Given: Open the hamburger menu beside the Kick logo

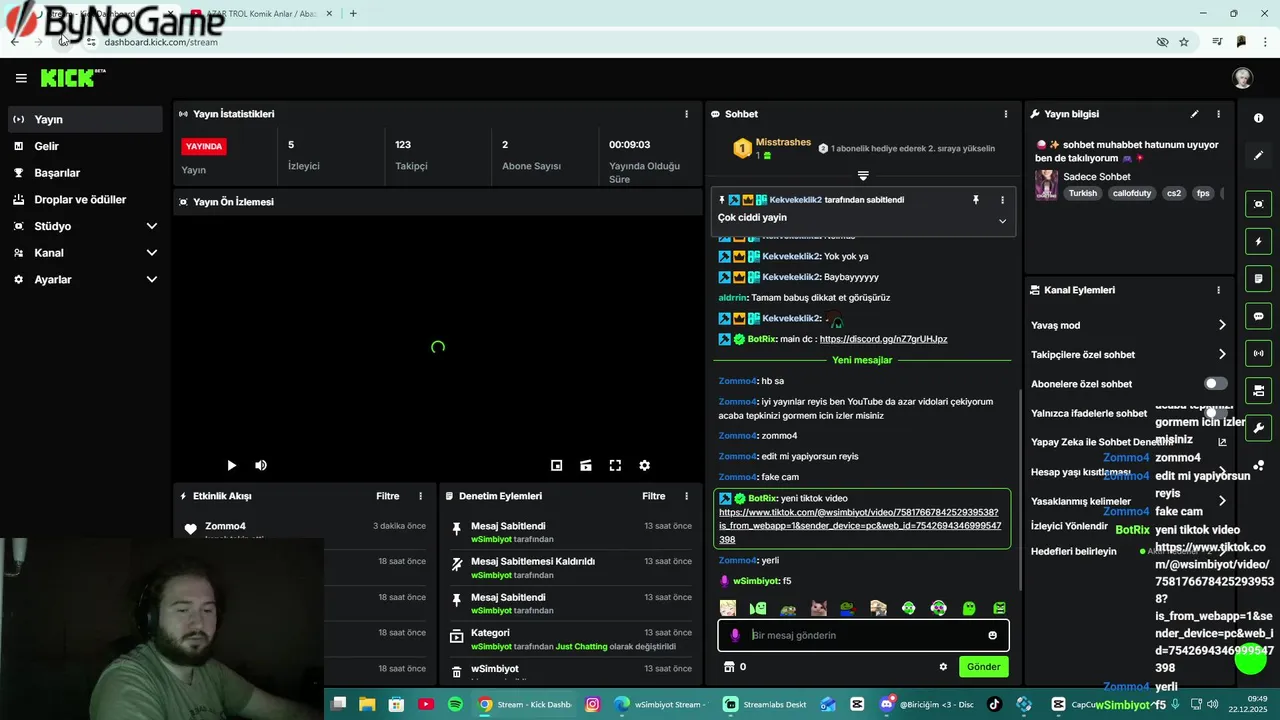Looking at the screenshot, I should click(21, 78).
